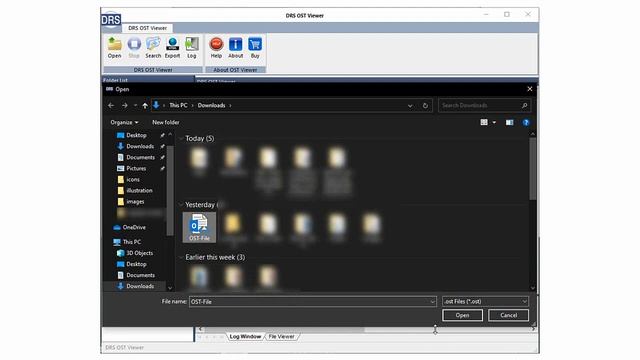Collapse Earlier this week group
640x360 pixels.
pos(181,257)
